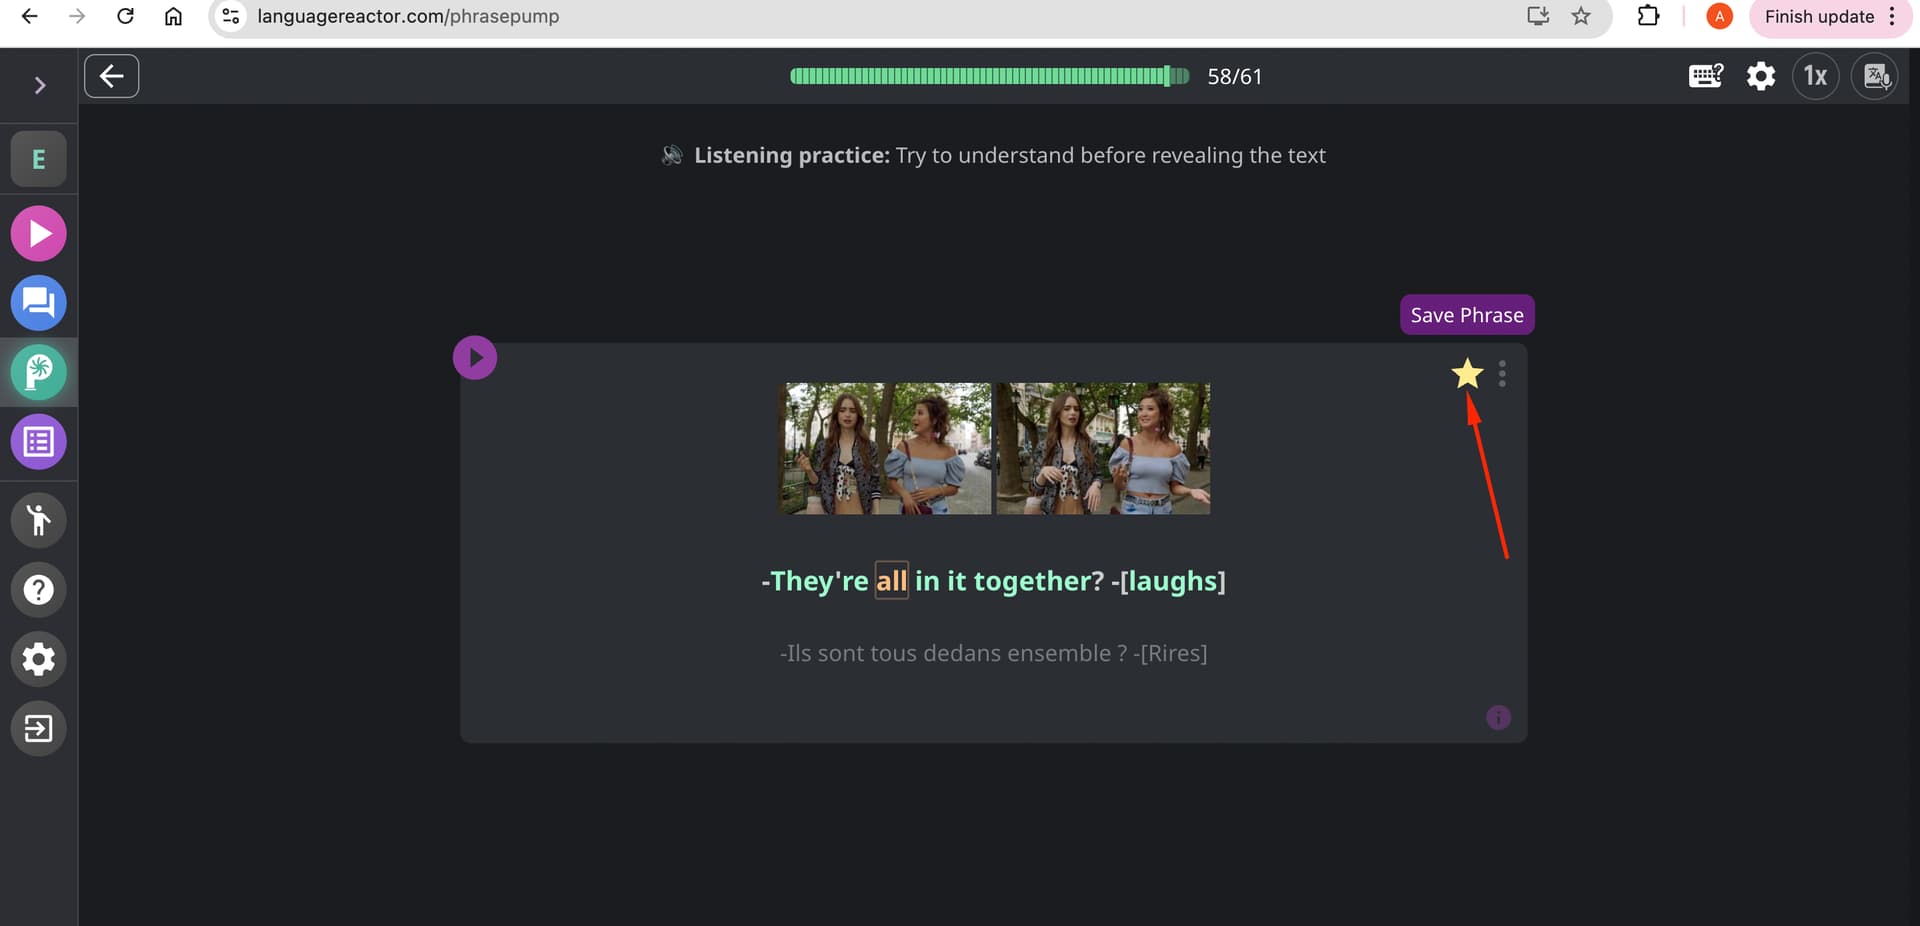Open the help question mark icon

tap(39, 590)
